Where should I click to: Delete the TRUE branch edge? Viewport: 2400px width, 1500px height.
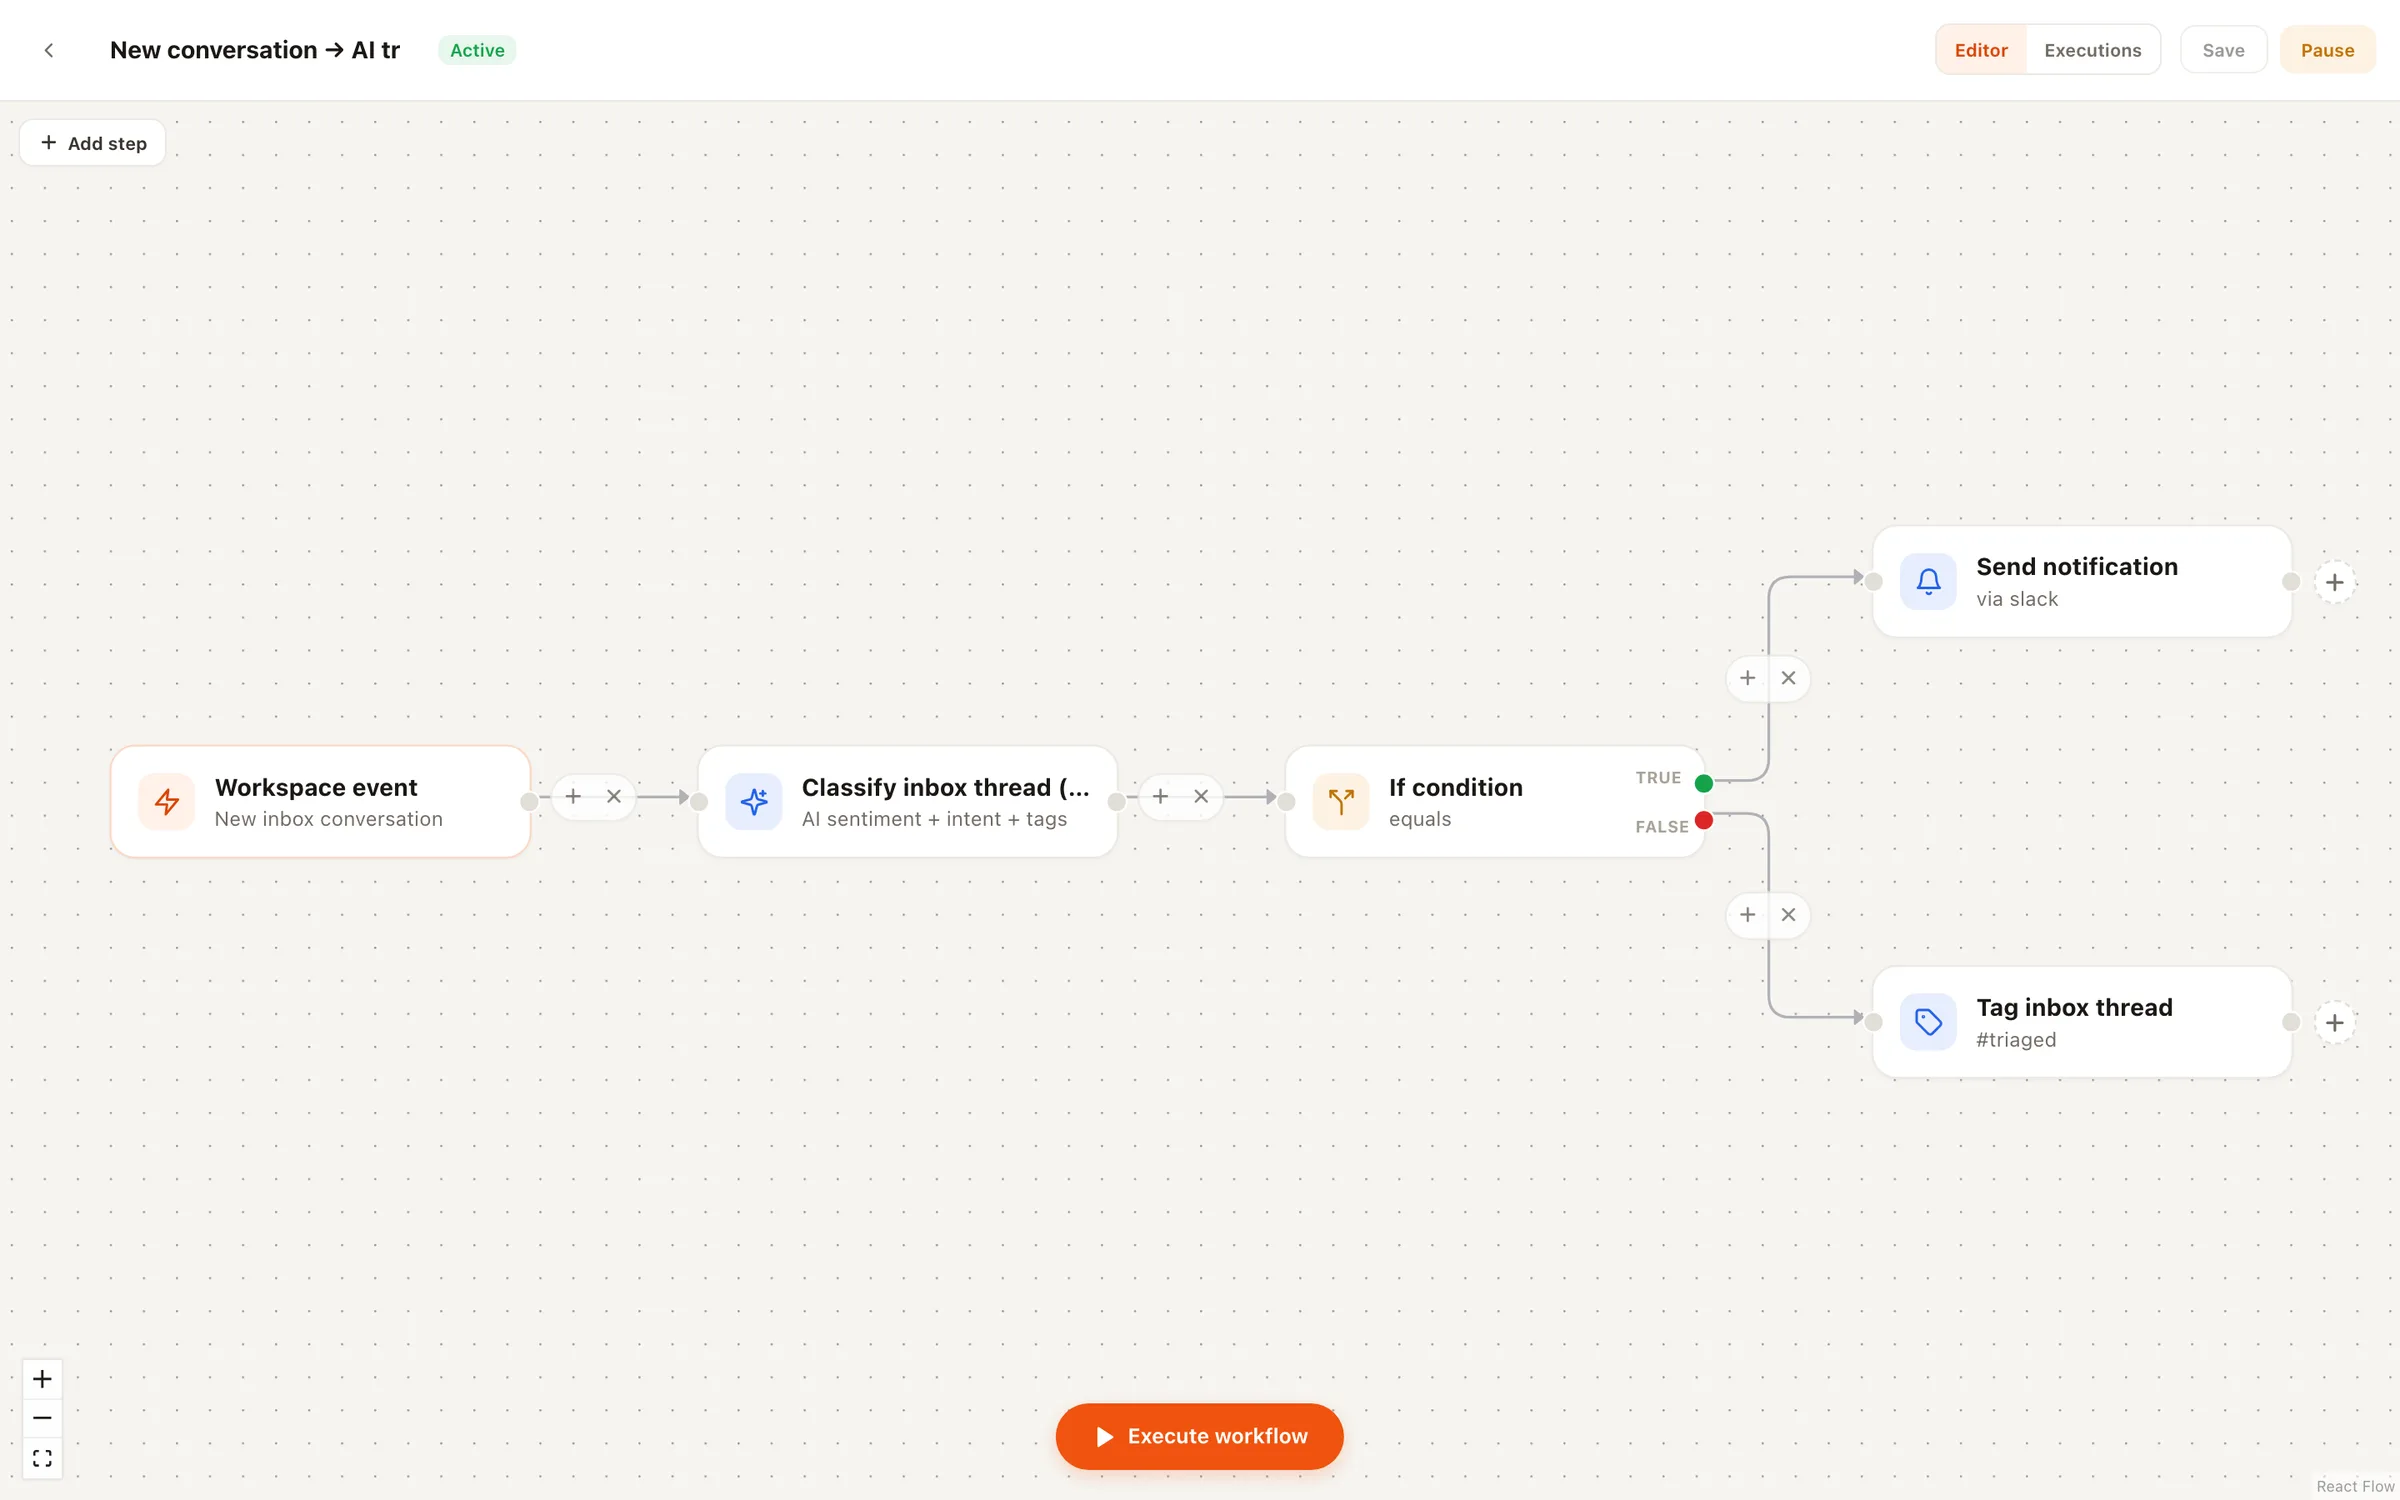1788,678
